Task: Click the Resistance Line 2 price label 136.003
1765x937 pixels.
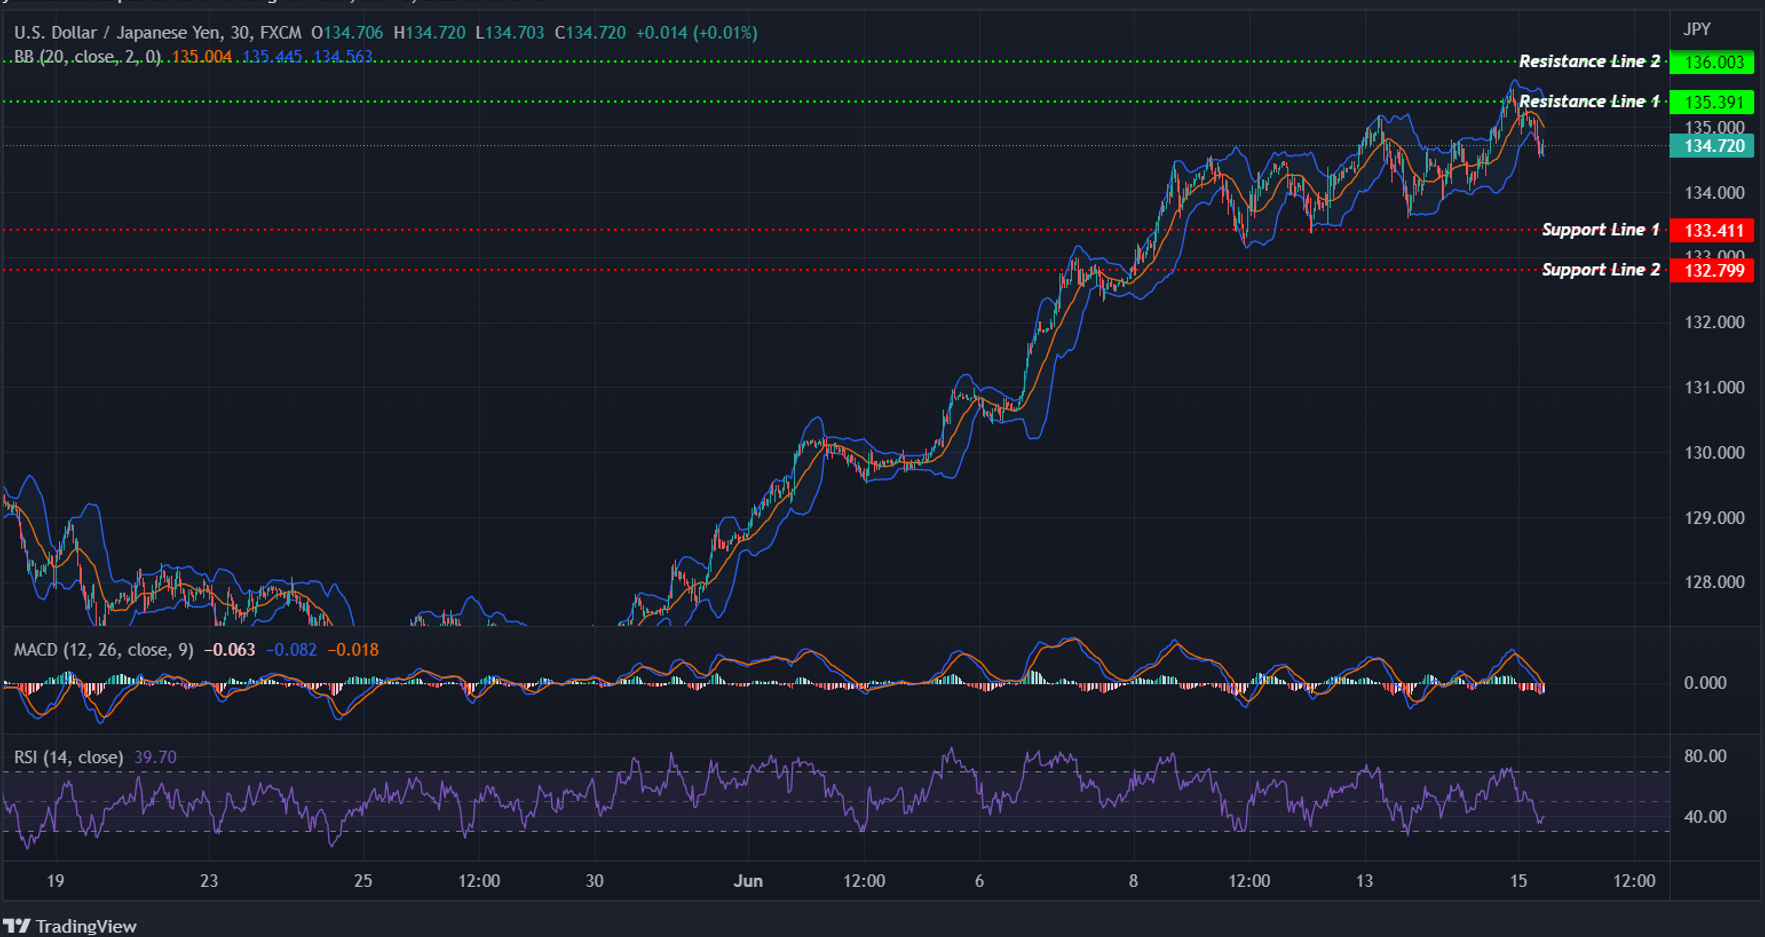Action: click(x=1710, y=61)
